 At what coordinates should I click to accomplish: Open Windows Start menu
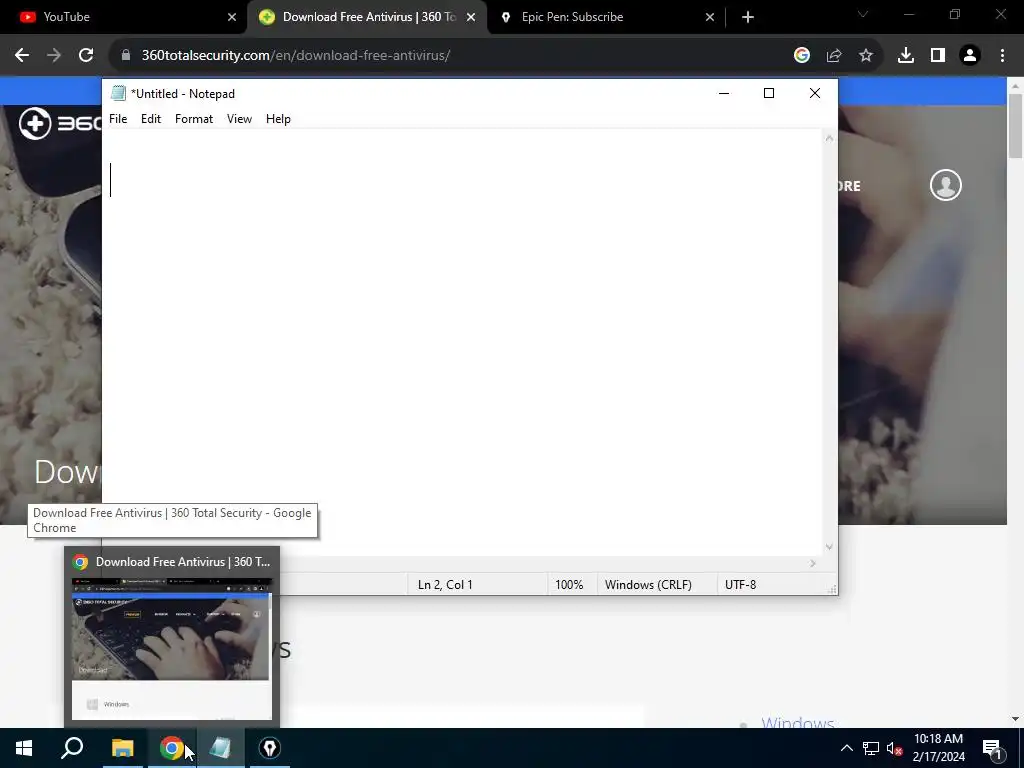(24, 748)
